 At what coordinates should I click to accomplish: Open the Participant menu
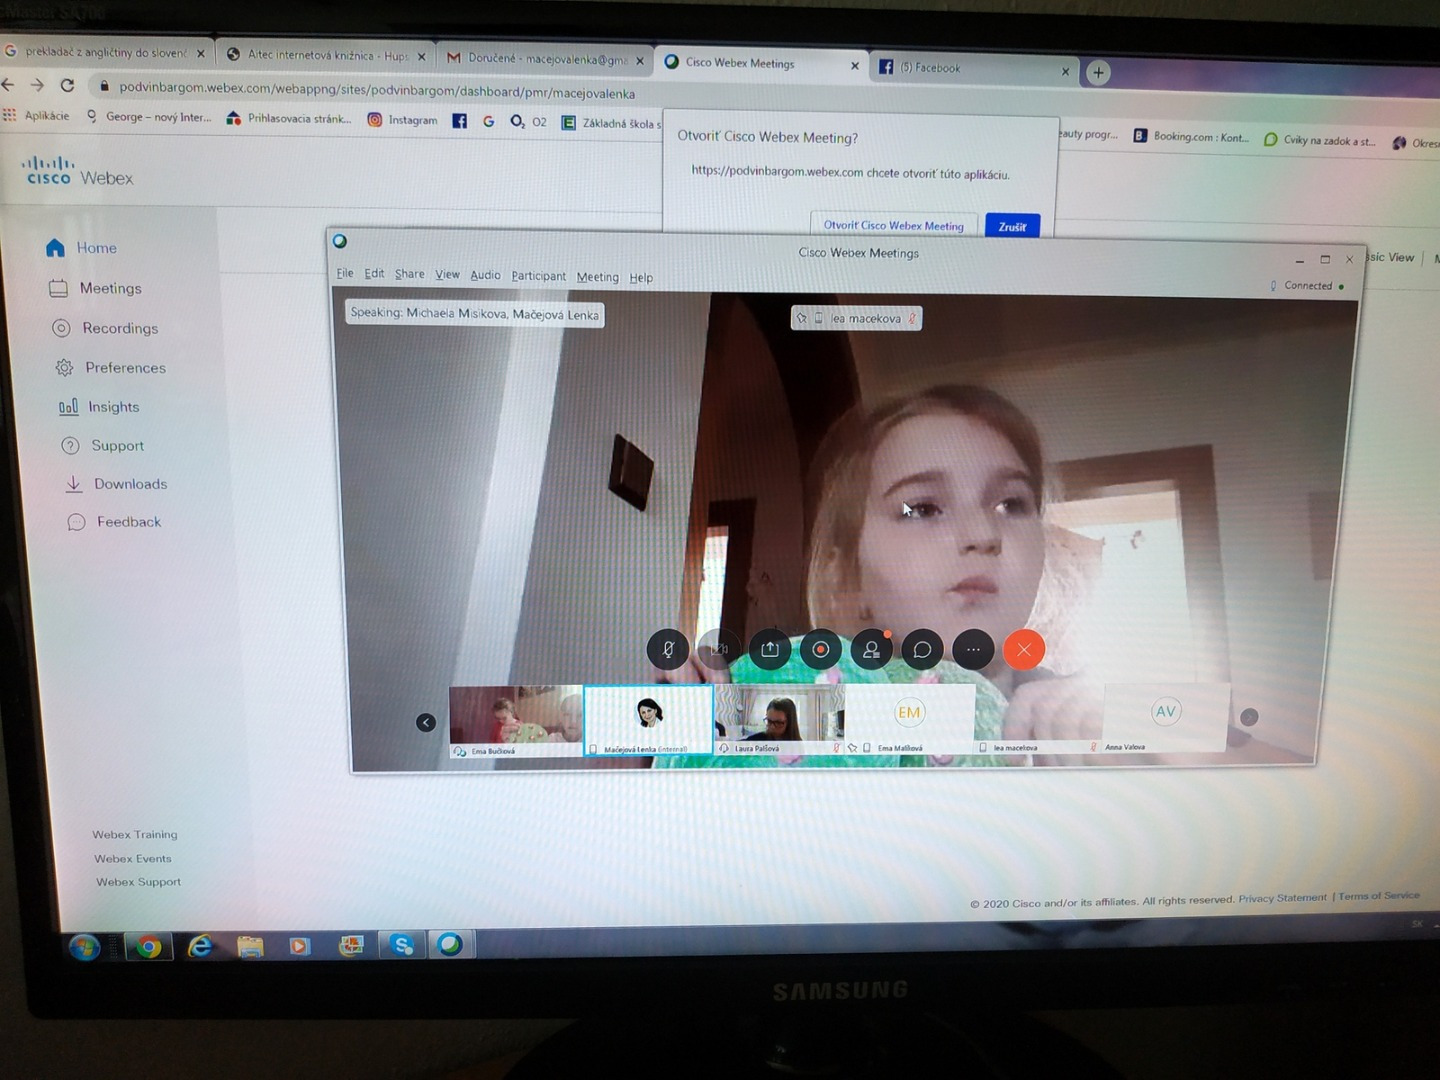coord(538,276)
